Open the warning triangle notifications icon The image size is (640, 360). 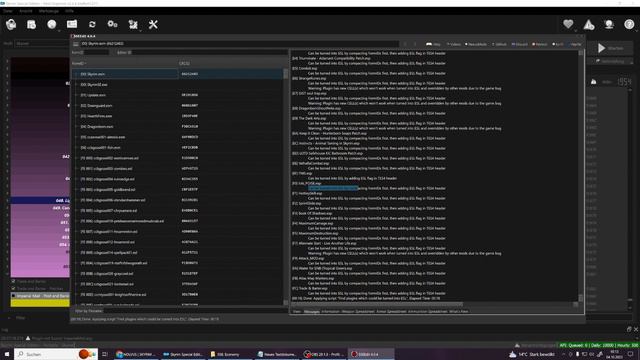coord(589,24)
